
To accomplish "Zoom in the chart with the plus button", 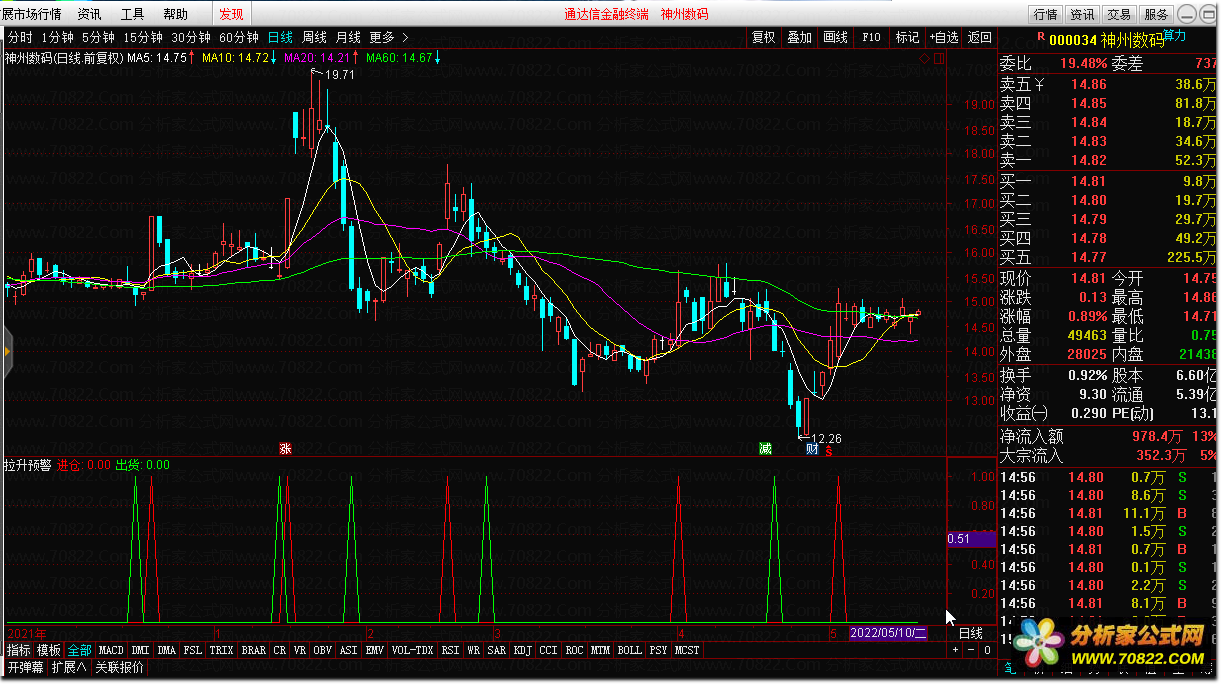I will 955,650.
